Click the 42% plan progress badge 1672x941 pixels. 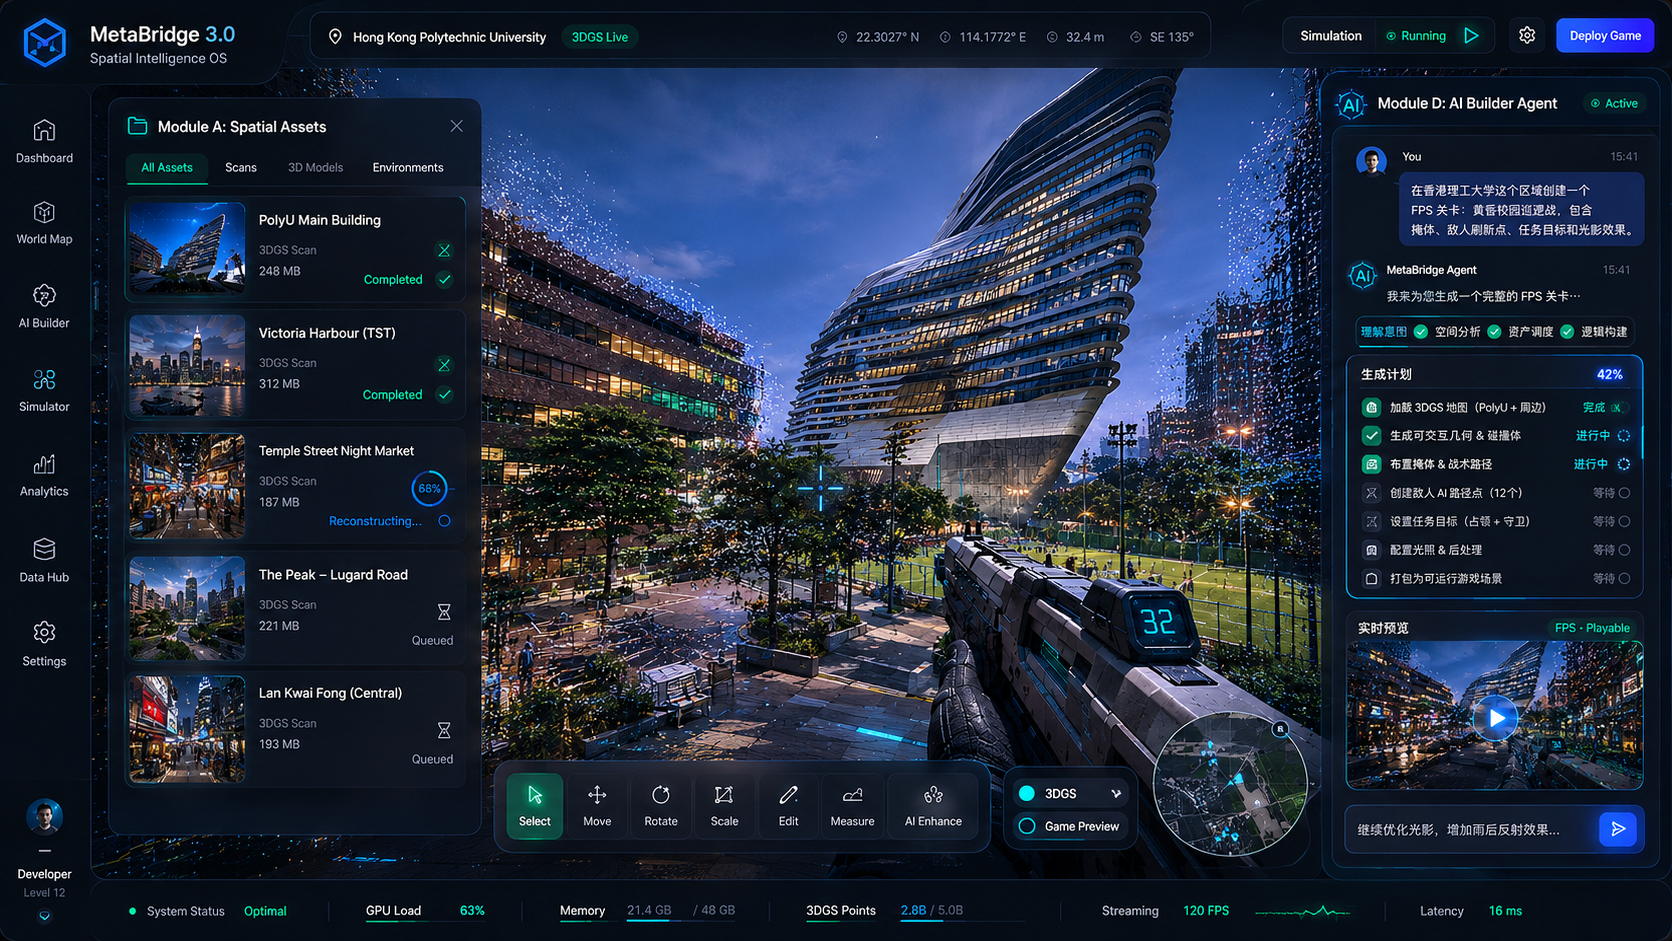point(1610,374)
